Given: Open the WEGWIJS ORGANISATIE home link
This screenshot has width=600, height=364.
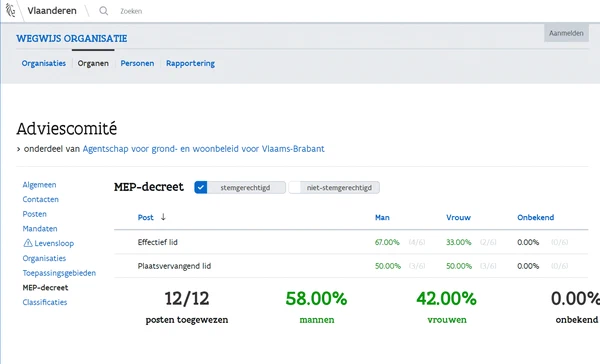Looking at the screenshot, I should [x=72, y=38].
